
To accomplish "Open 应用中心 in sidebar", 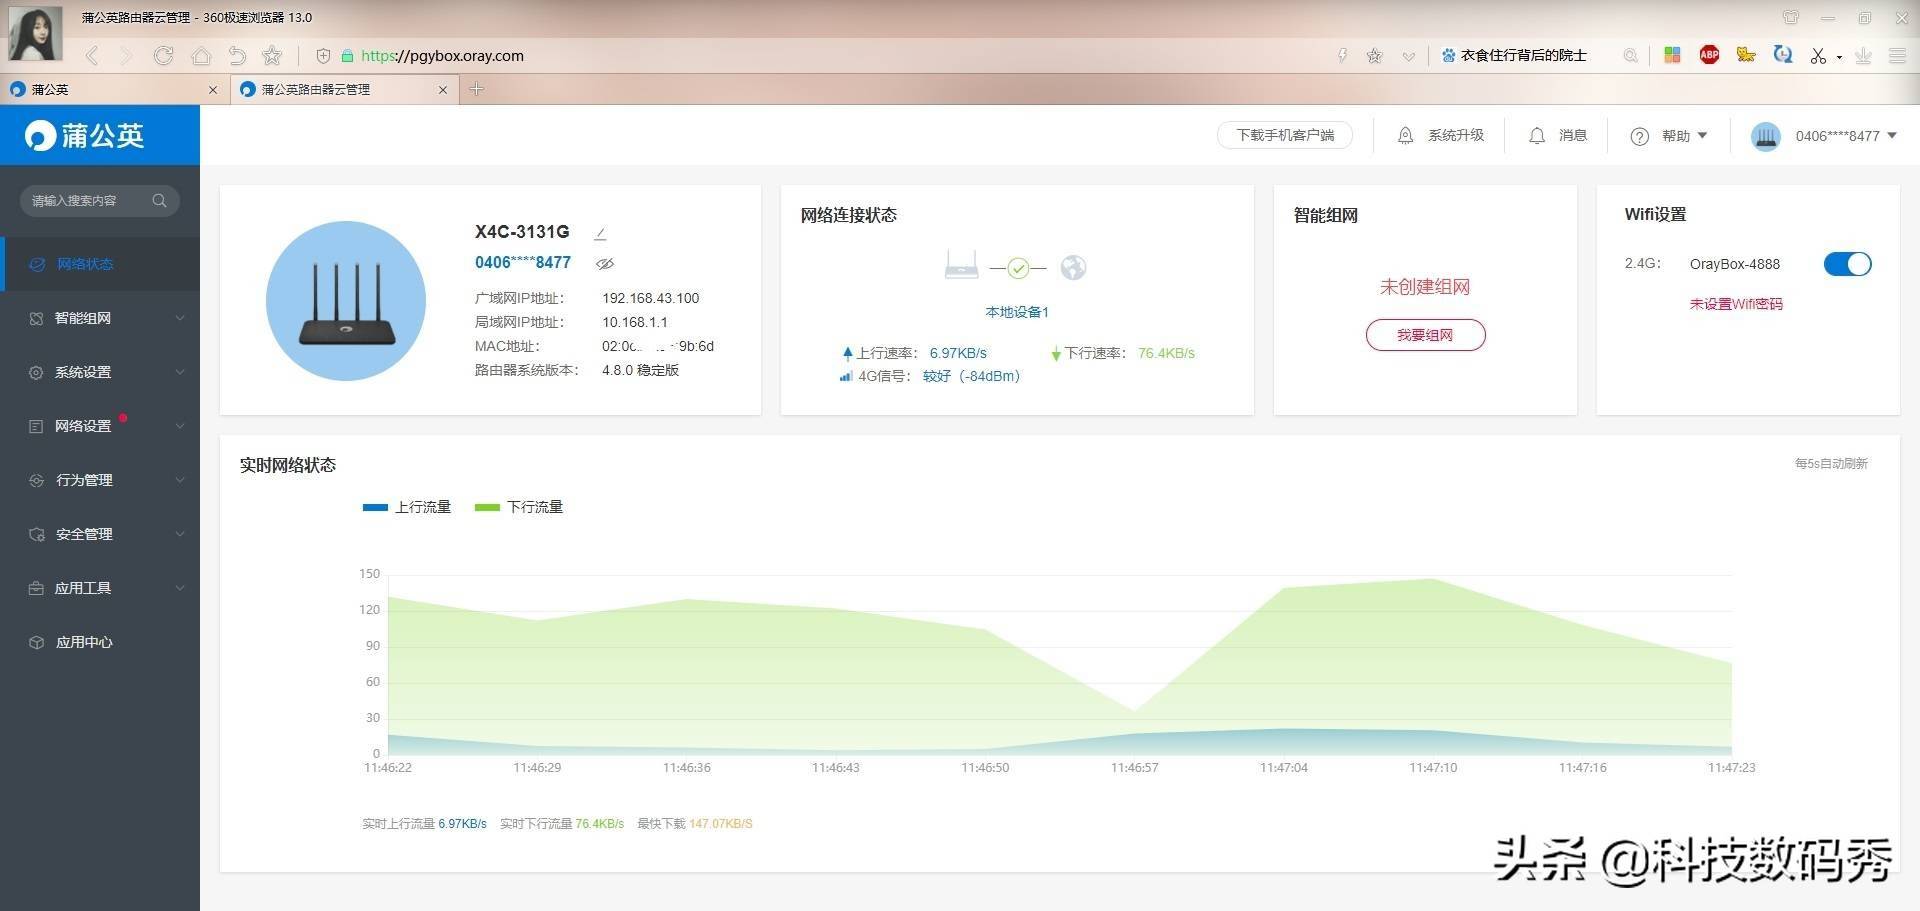I will [100, 642].
